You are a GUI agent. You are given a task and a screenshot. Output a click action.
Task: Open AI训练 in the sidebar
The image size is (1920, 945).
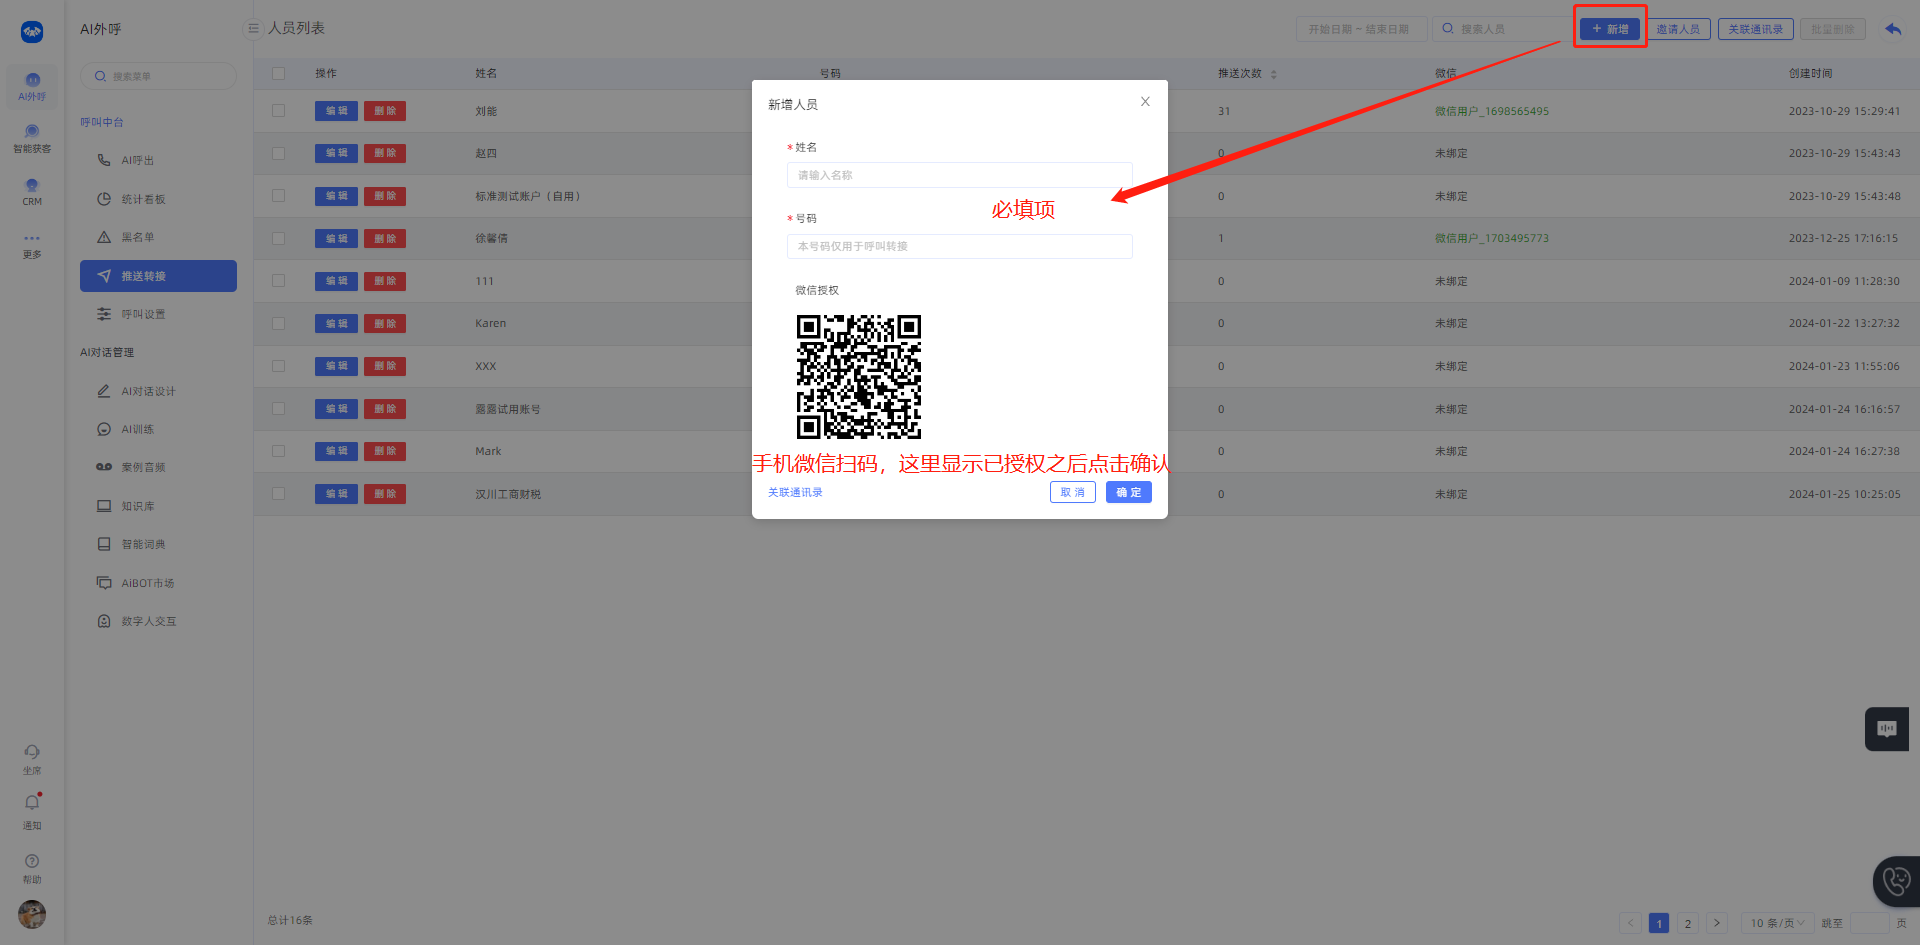click(x=158, y=429)
